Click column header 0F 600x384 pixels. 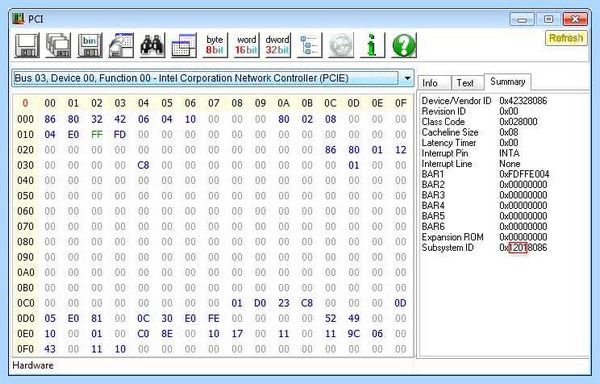401,103
